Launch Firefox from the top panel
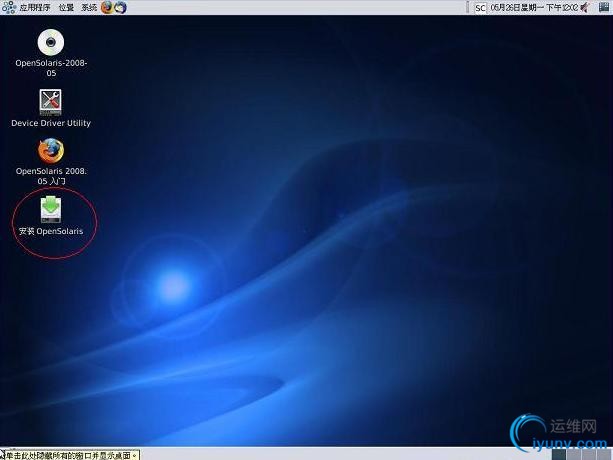This screenshot has width=613, height=460. [x=107, y=7]
